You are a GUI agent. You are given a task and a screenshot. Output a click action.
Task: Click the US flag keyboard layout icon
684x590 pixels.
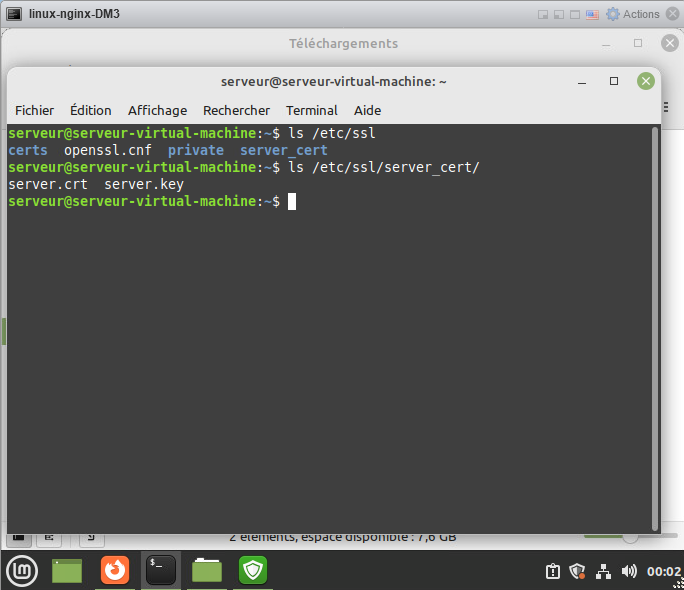tap(592, 14)
